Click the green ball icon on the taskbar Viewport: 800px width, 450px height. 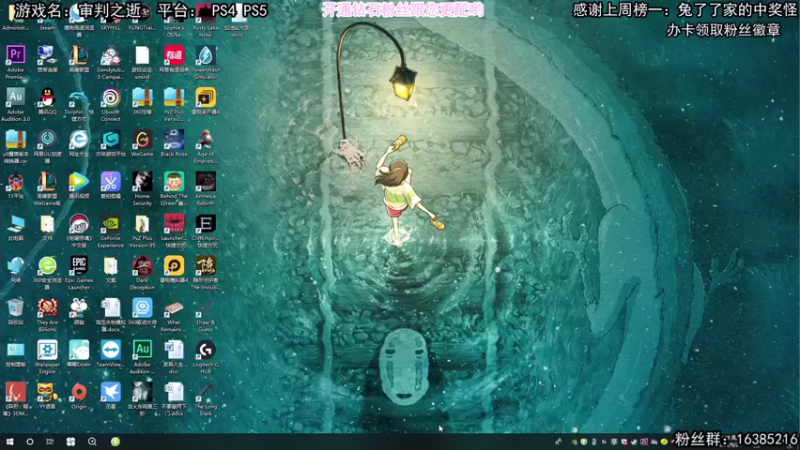point(115,441)
